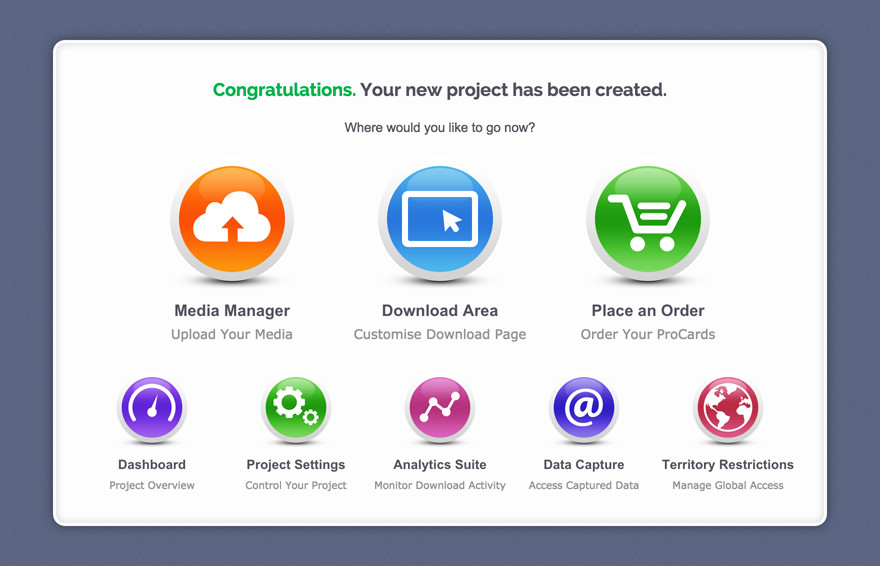Open the blue Download Area screen icon

440,221
